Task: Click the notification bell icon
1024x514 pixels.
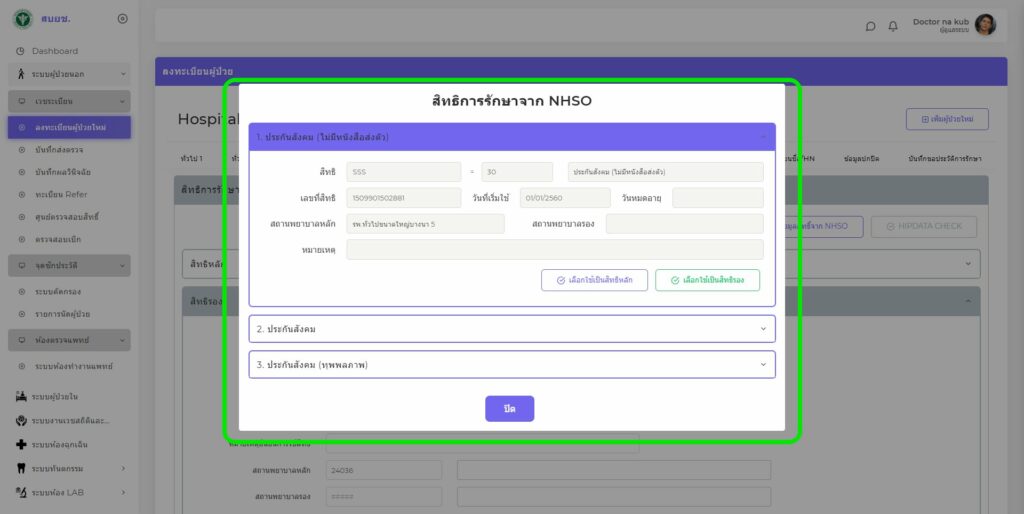Action: (893, 26)
